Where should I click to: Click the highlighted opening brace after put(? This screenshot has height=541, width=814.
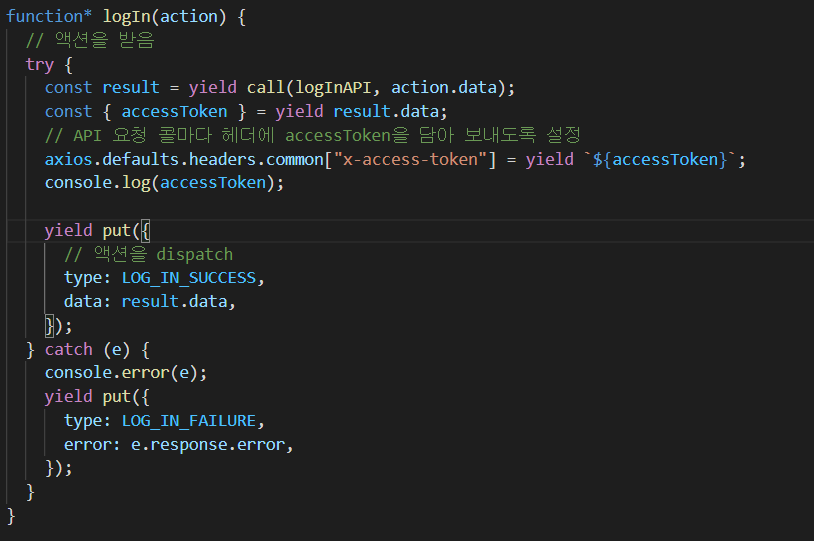pos(145,231)
